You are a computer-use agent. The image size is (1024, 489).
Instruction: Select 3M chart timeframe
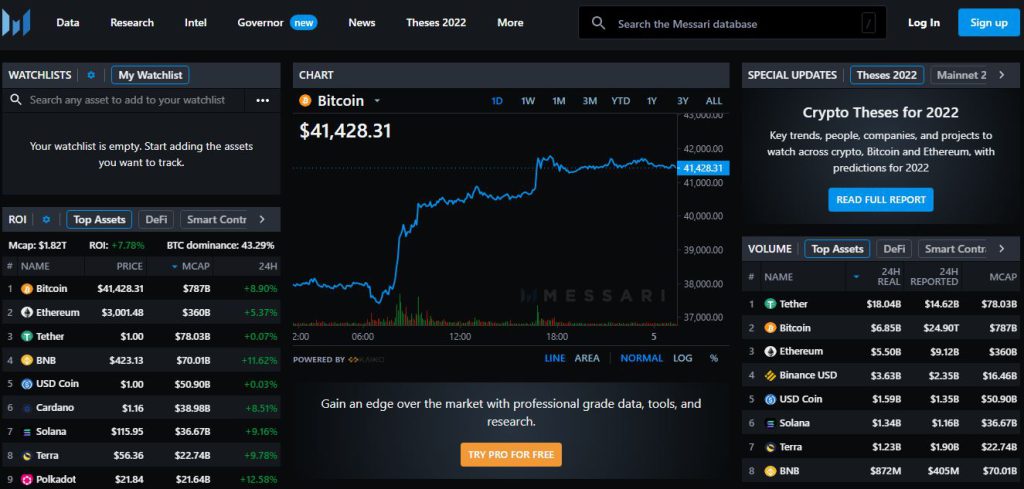590,101
